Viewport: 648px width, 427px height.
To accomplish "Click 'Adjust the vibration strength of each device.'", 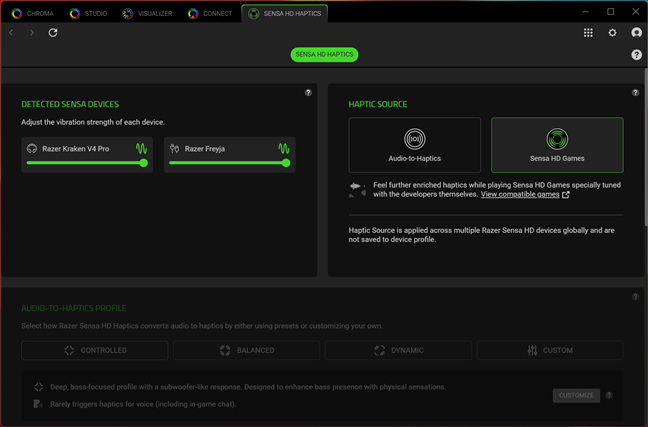I will pyautogui.click(x=93, y=122).
